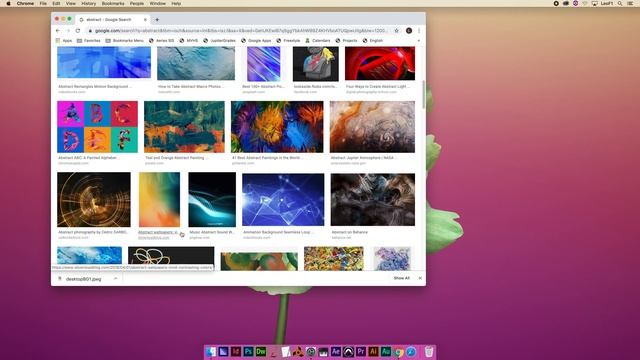The width and height of the screenshot is (640, 360).
Task: Open the Bookmarks menu in menu bar
Action: [113, 3]
